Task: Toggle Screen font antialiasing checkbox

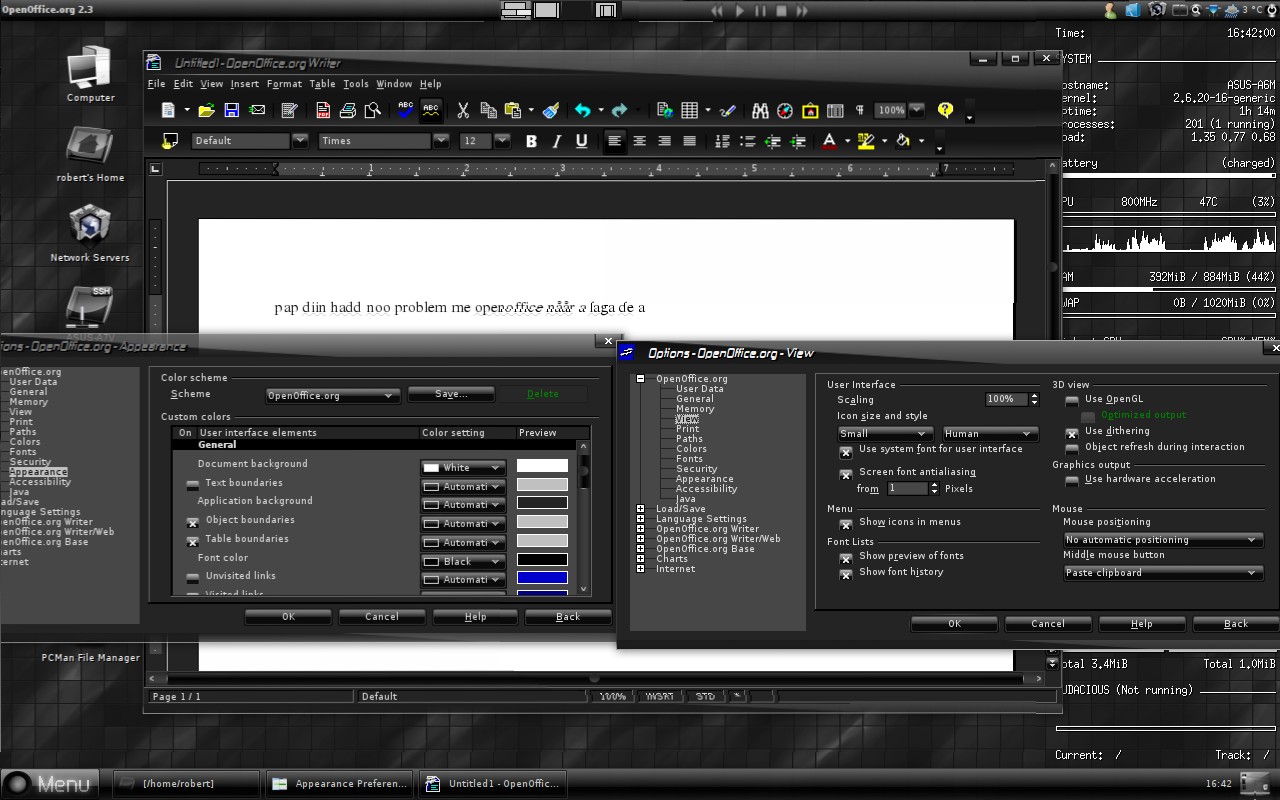Action: point(846,474)
